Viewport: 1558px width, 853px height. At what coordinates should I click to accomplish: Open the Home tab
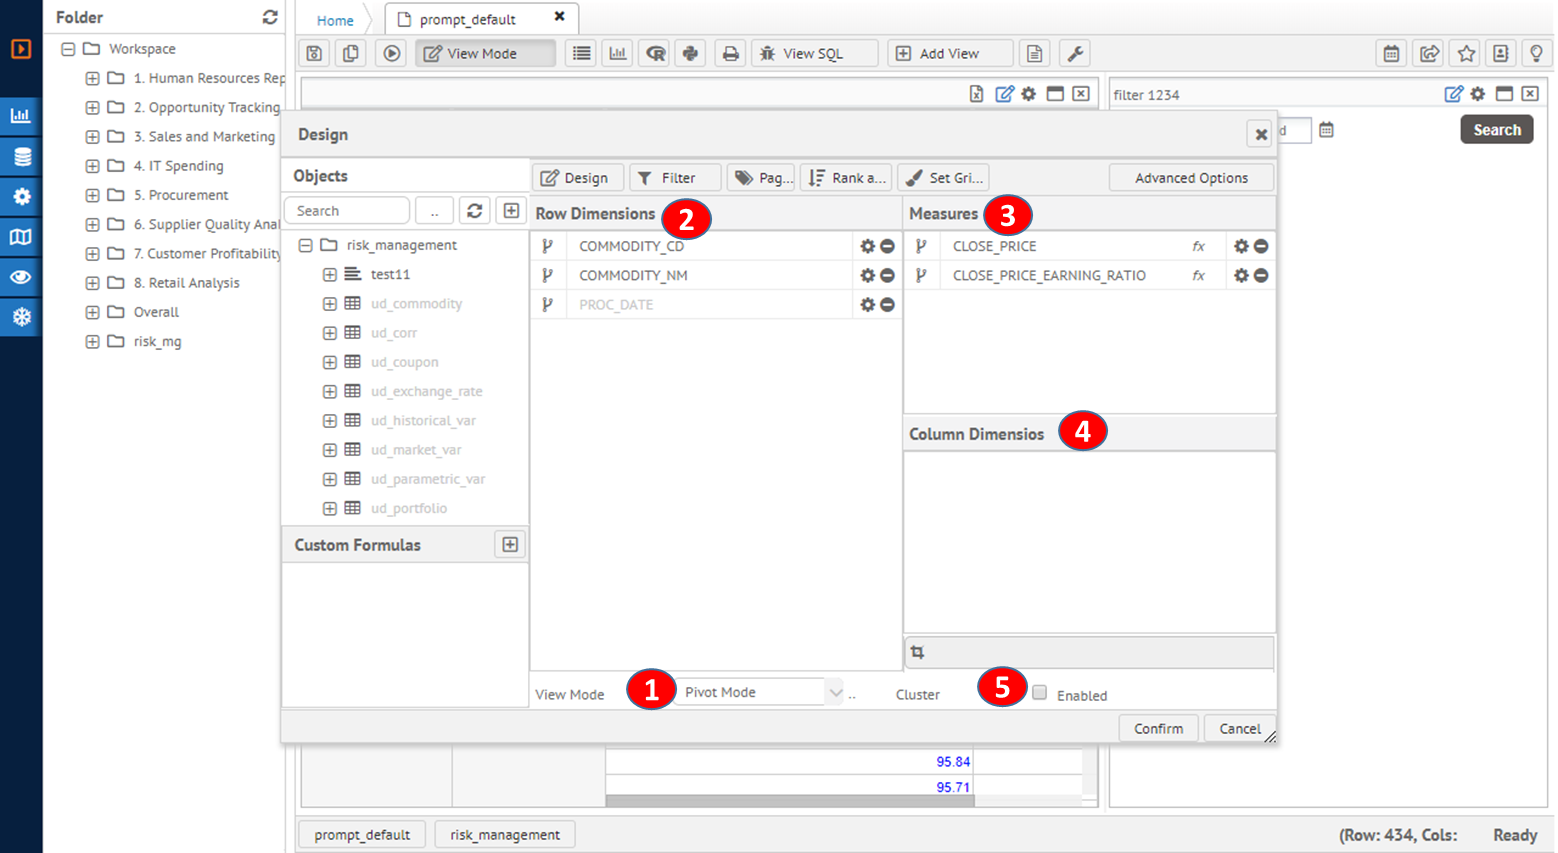tap(335, 20)
